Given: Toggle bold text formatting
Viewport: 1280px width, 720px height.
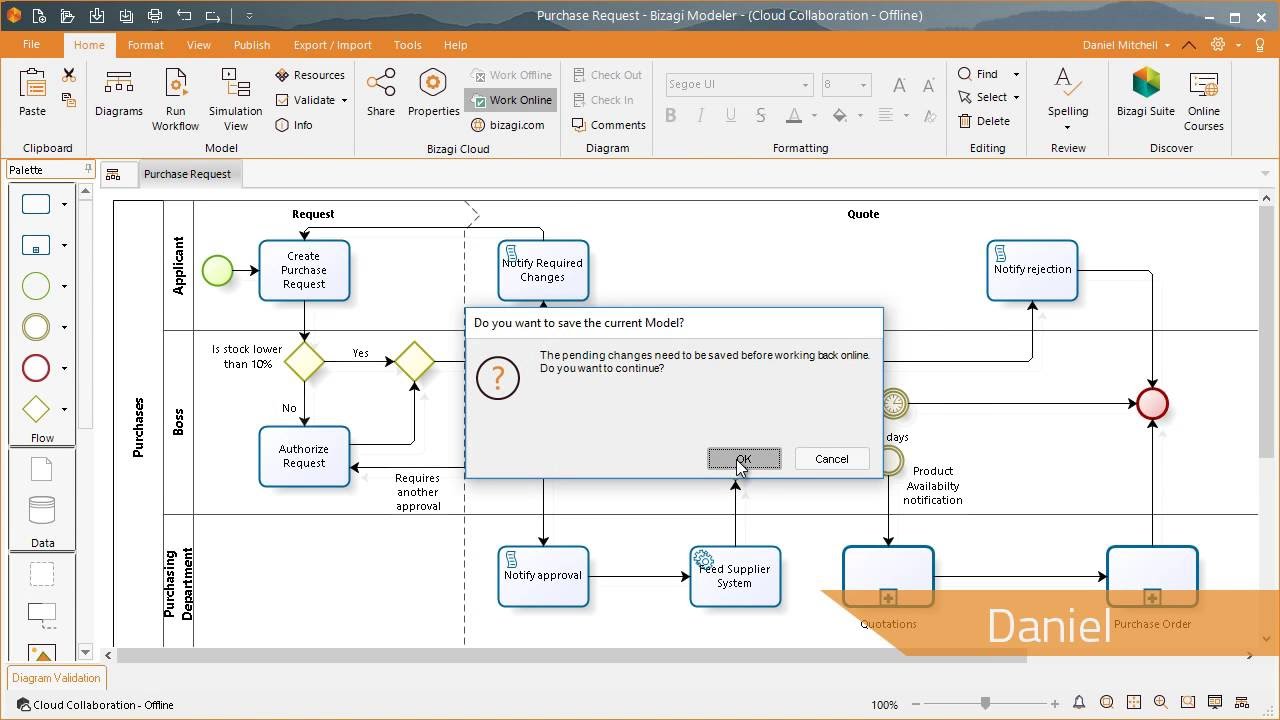Looking at the screenshot, I should (x=671, y=116).
